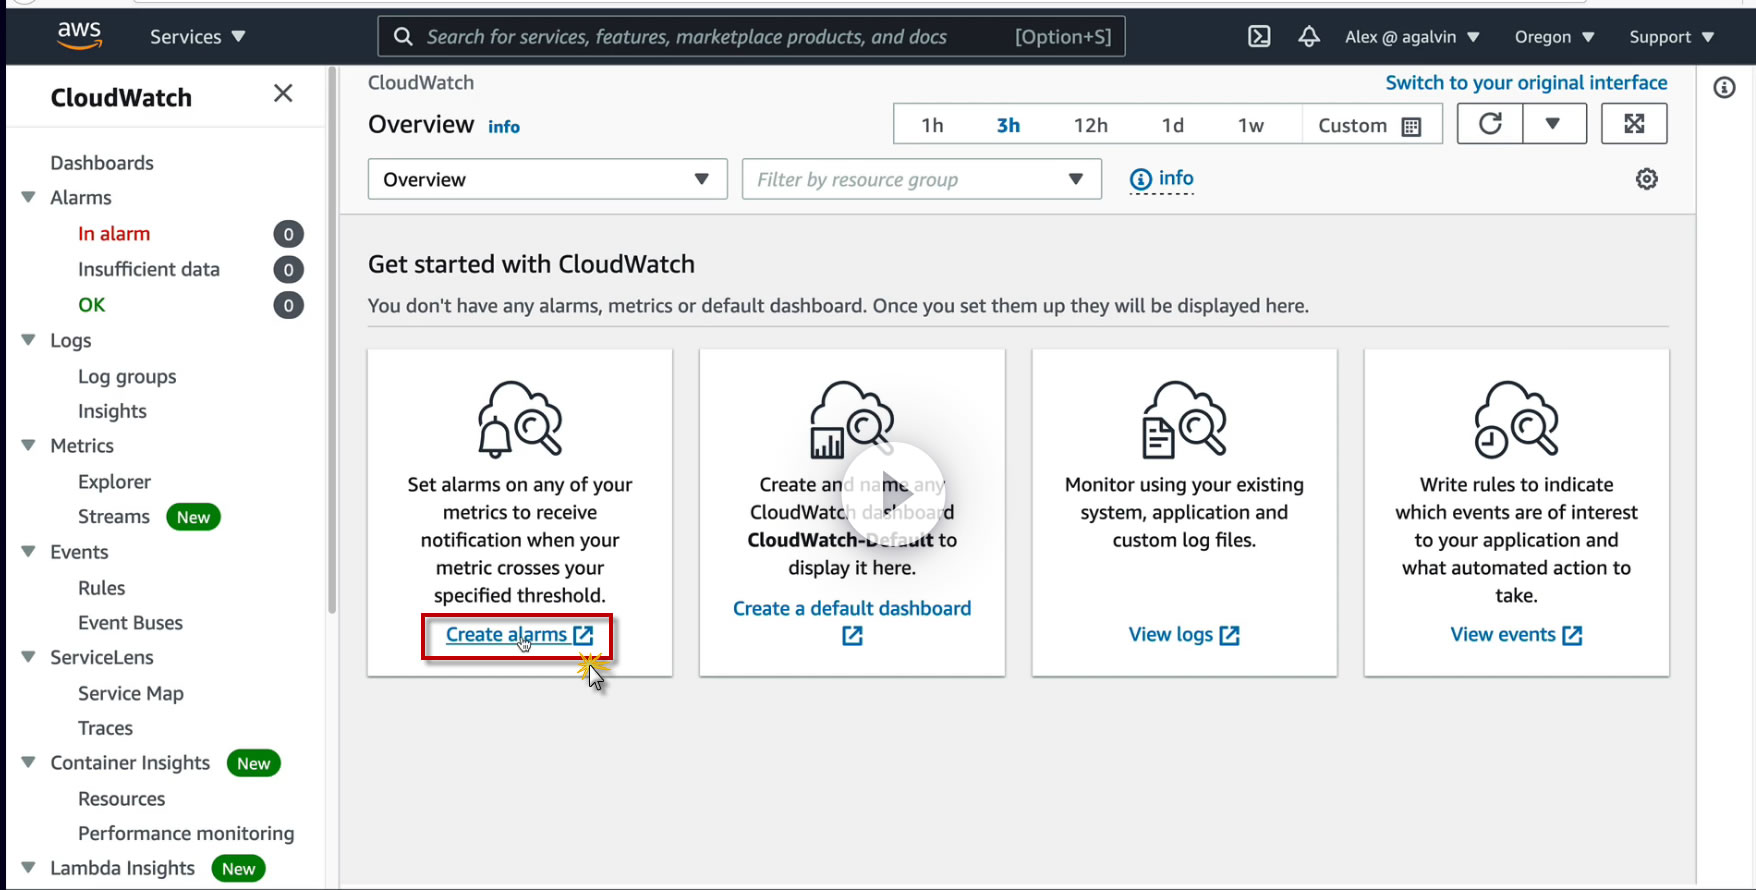The height and width of the screenshot is (890, 1756).
Task: Click the sidebar vertical scrollbar
Action: click(x=332, y=340)
